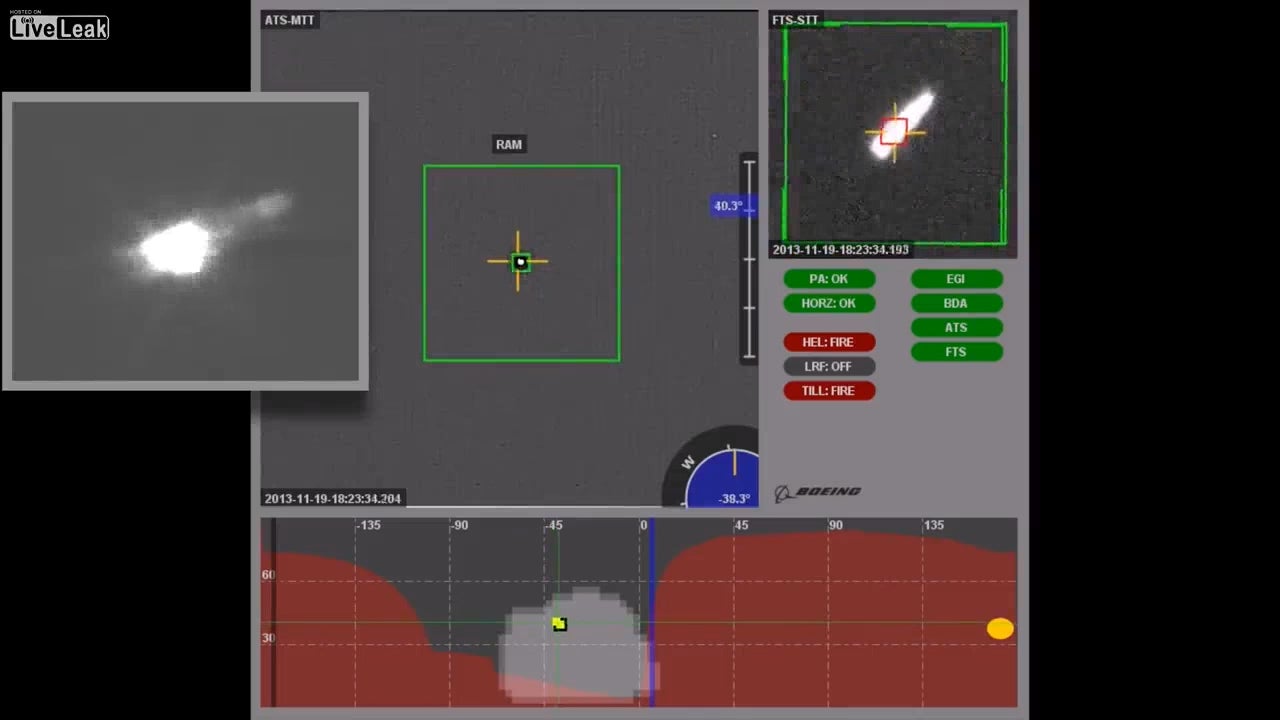
Task: Click the PA: OK status button
Action: [828, 279]
